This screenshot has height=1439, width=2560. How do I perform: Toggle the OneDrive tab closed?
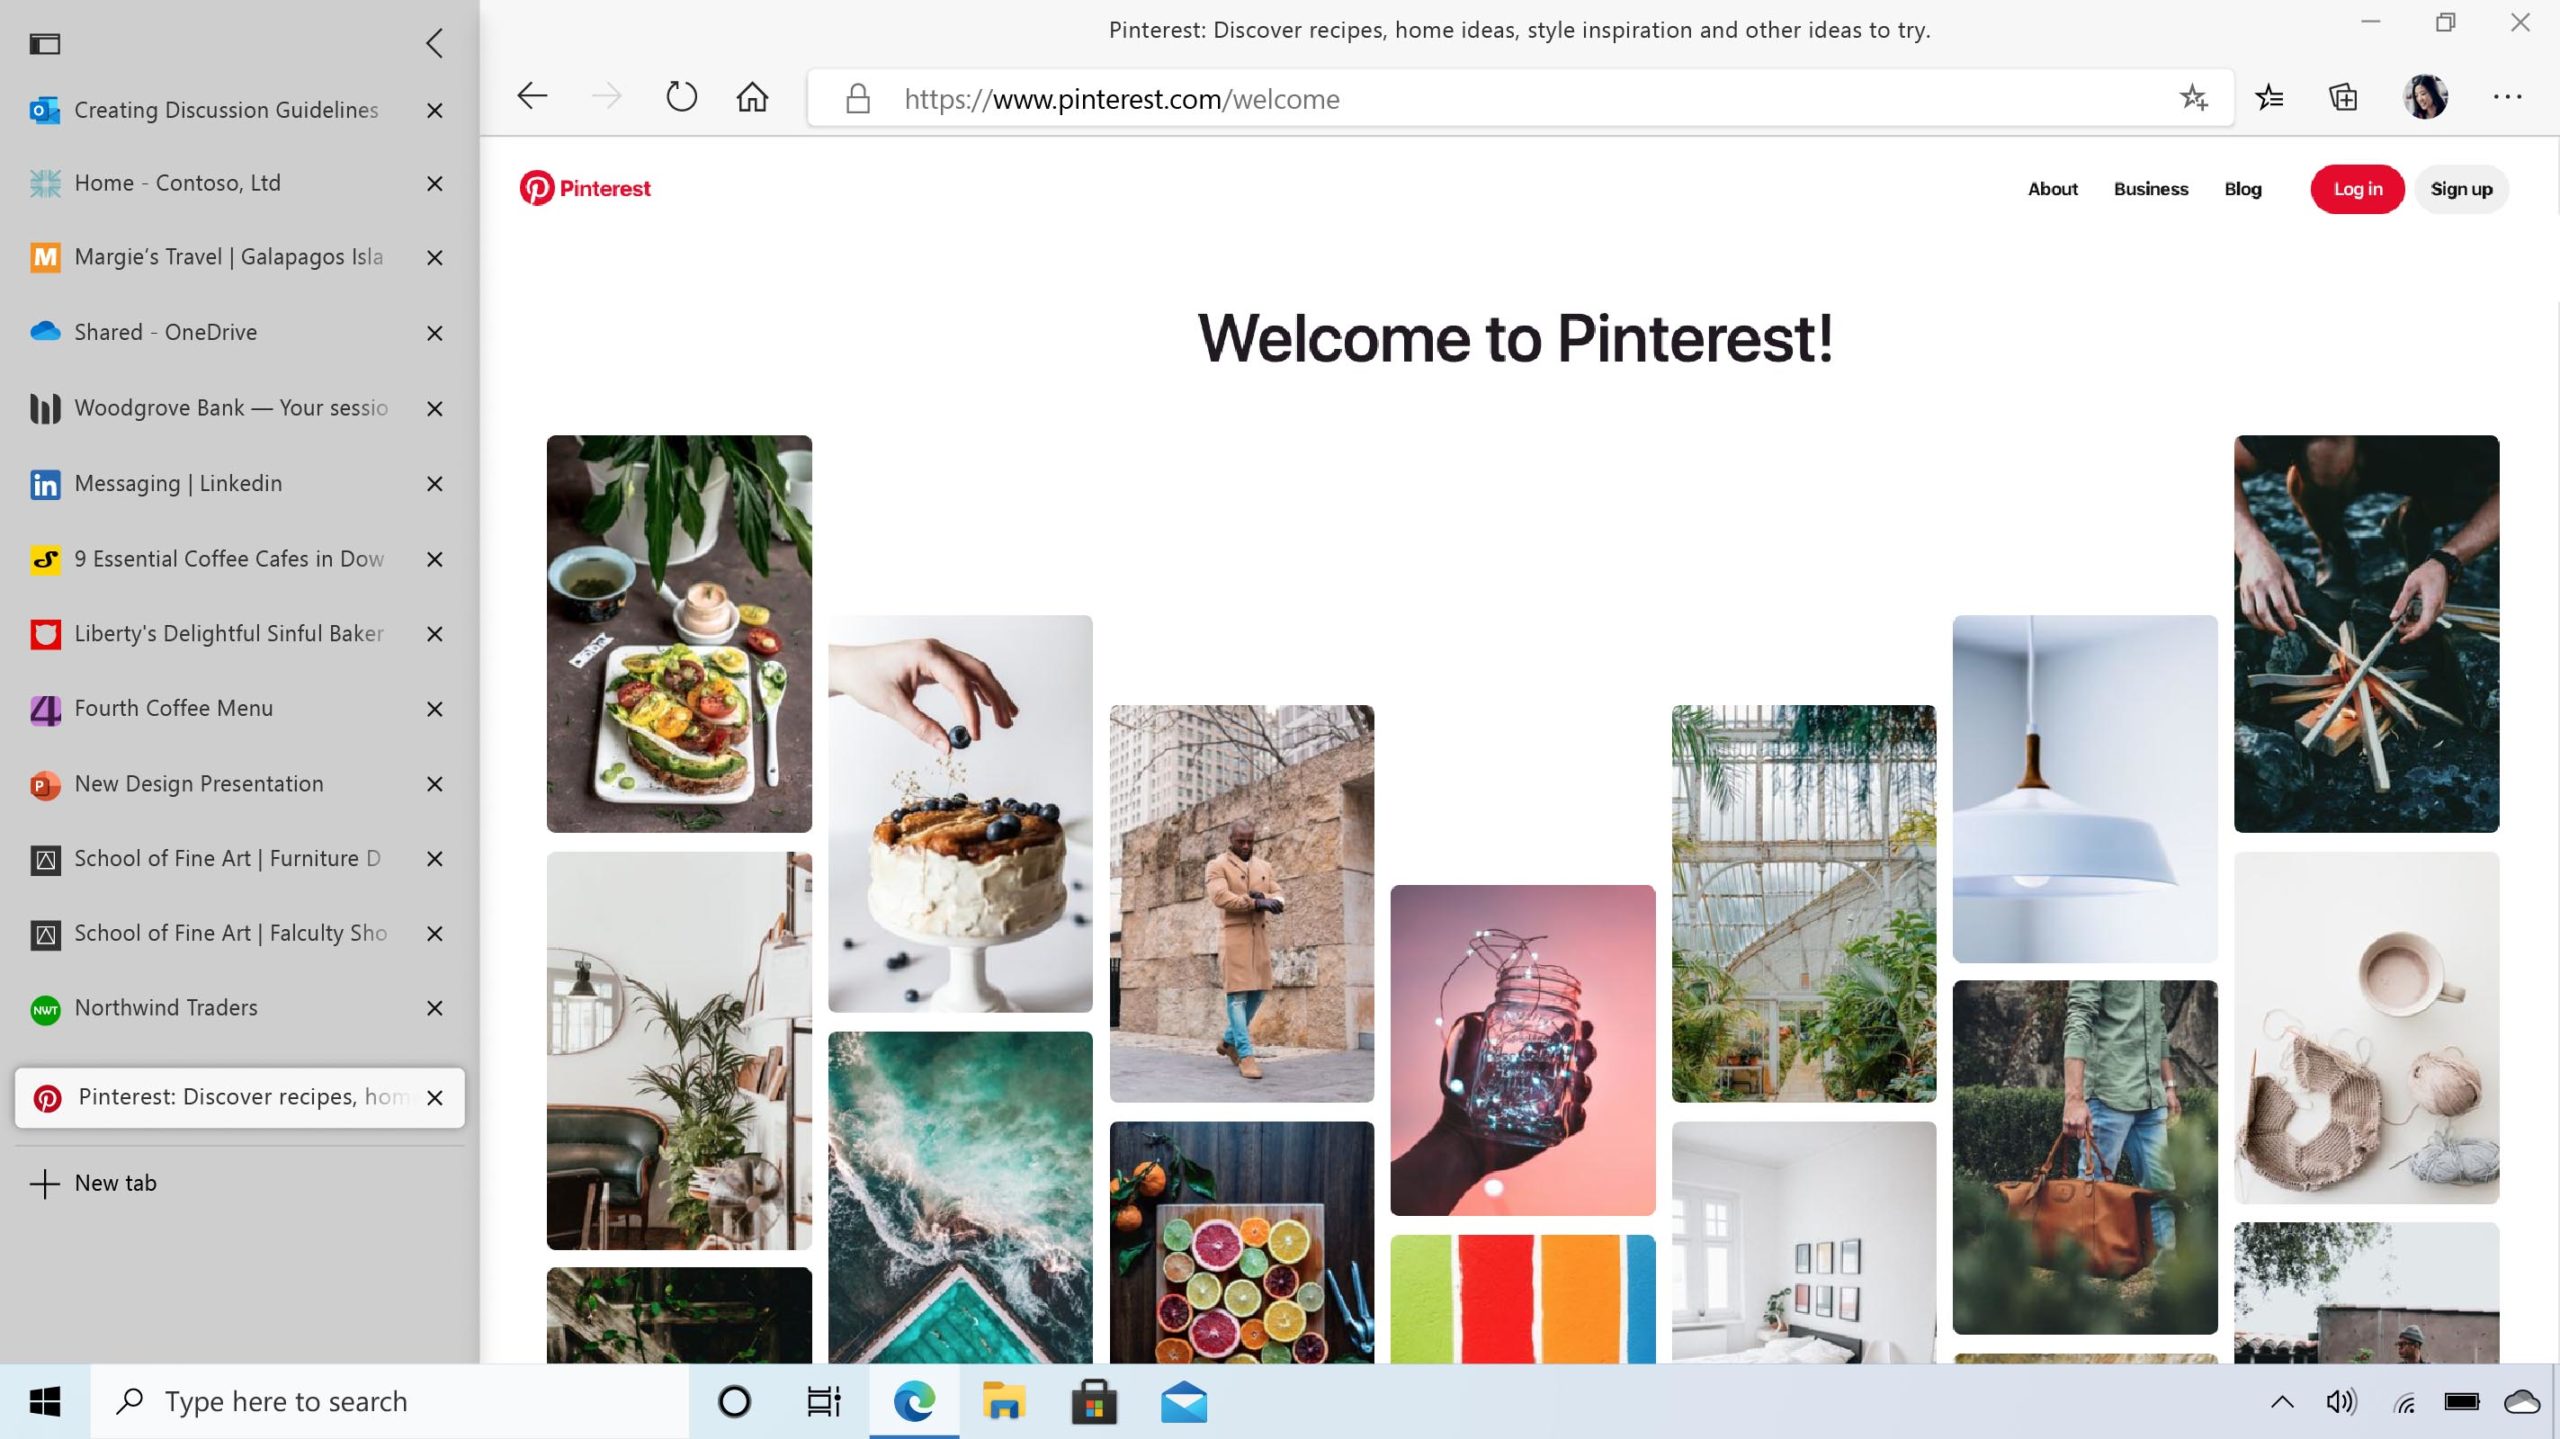[434, 332]
